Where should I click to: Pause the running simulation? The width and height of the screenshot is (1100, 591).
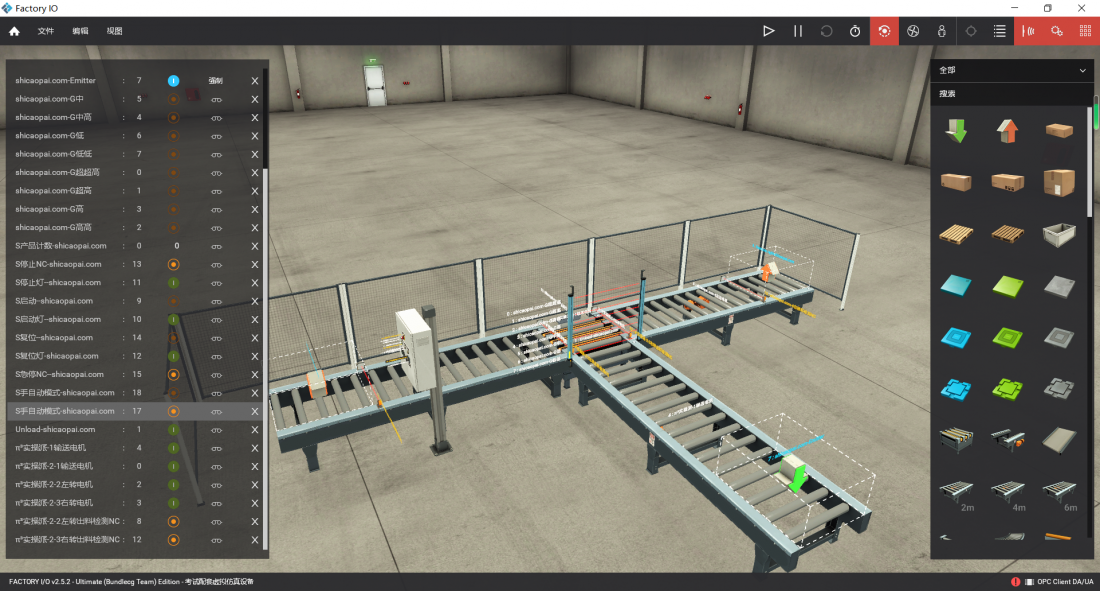tap(798, 31)
